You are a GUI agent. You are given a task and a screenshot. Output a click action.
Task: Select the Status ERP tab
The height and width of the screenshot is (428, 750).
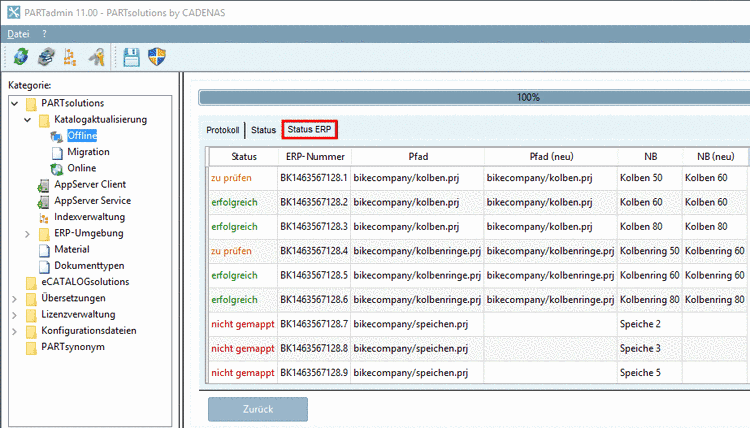309,129
